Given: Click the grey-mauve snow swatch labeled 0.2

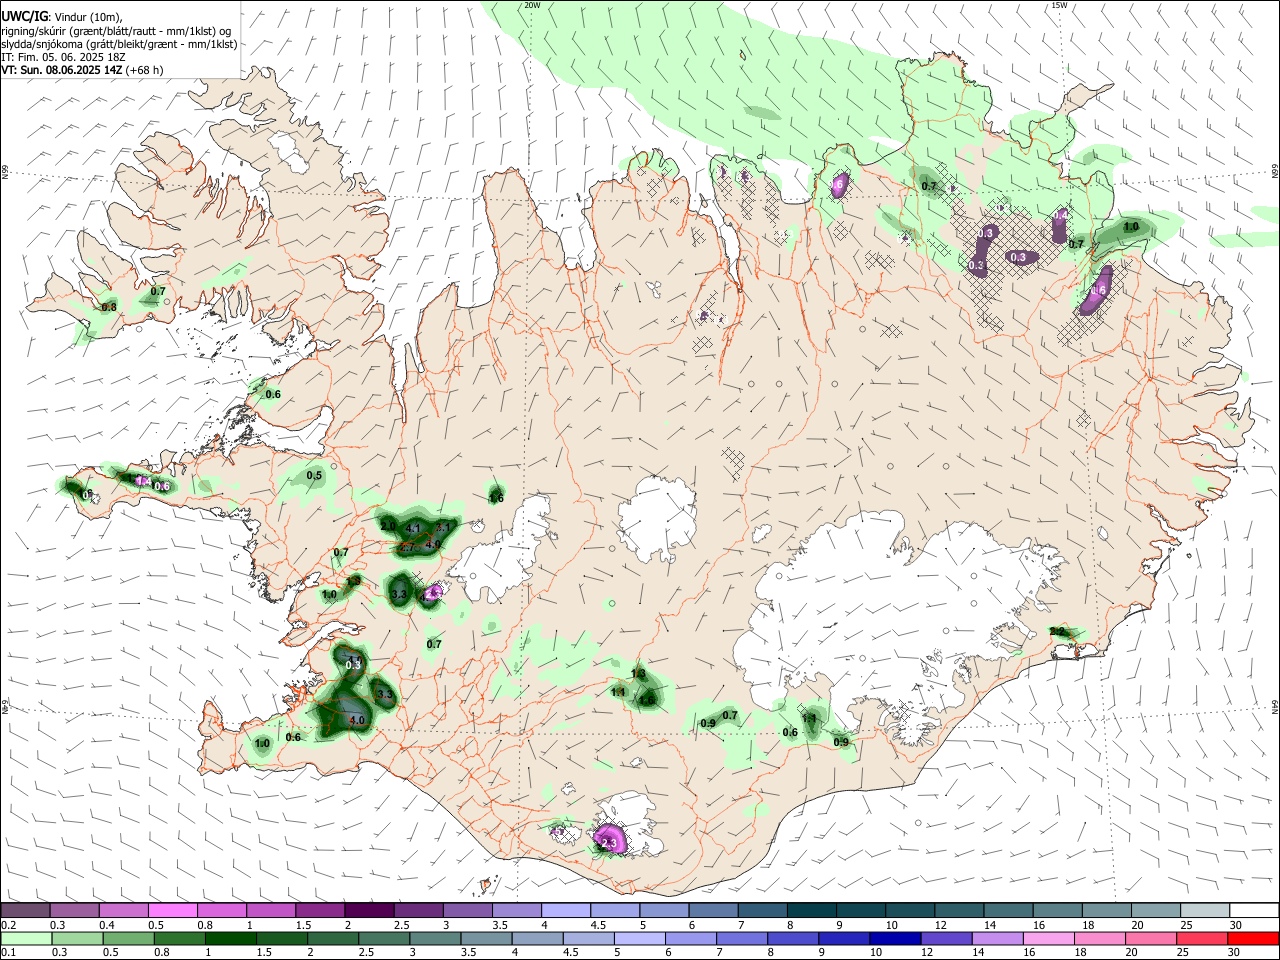Looking at the screenshot, I should (25, 910).
